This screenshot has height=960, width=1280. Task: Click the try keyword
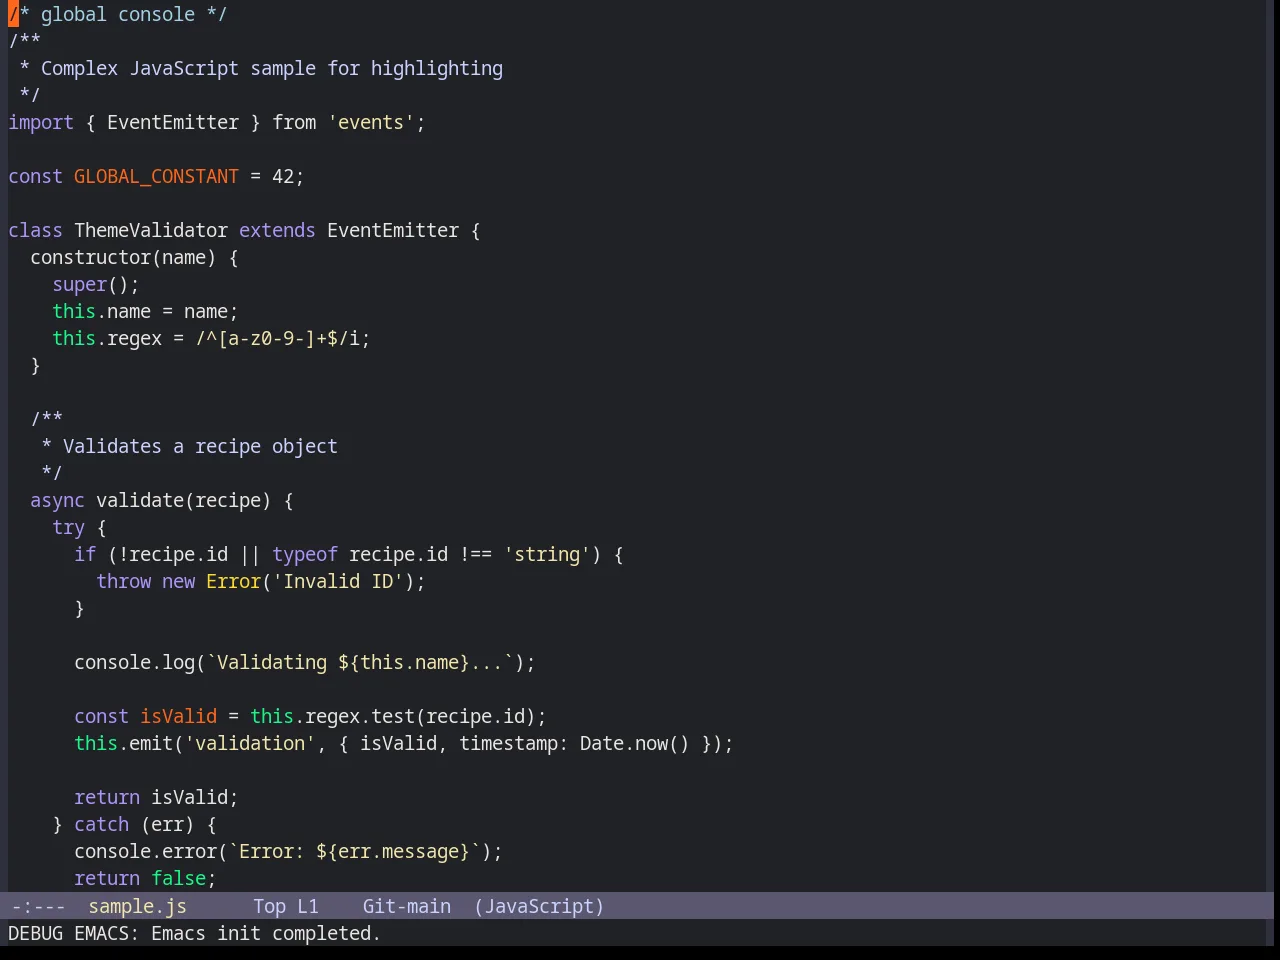(68, 527)
